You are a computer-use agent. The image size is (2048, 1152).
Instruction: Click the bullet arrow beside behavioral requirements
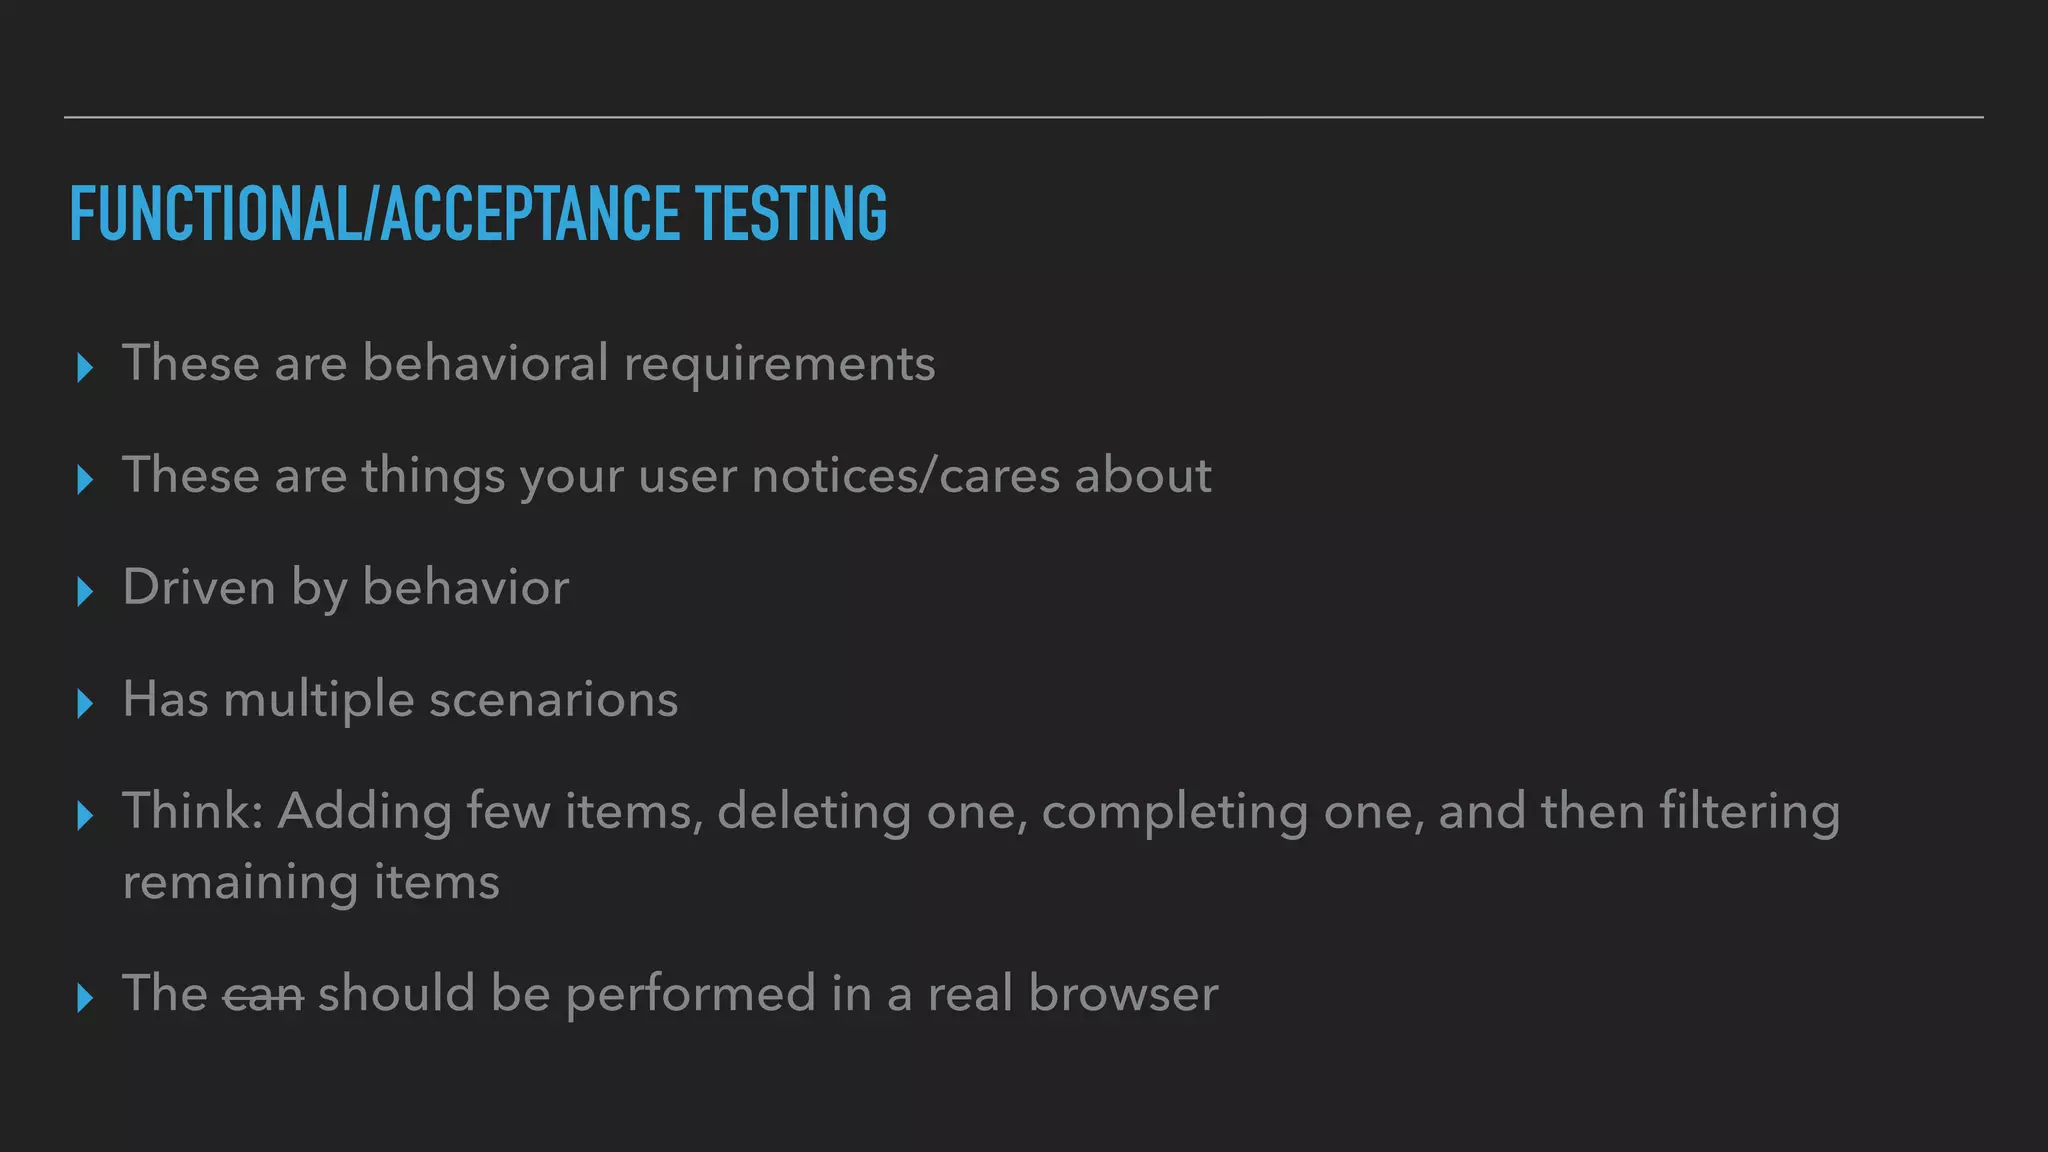pyautogui.click(x=85, y=368)
